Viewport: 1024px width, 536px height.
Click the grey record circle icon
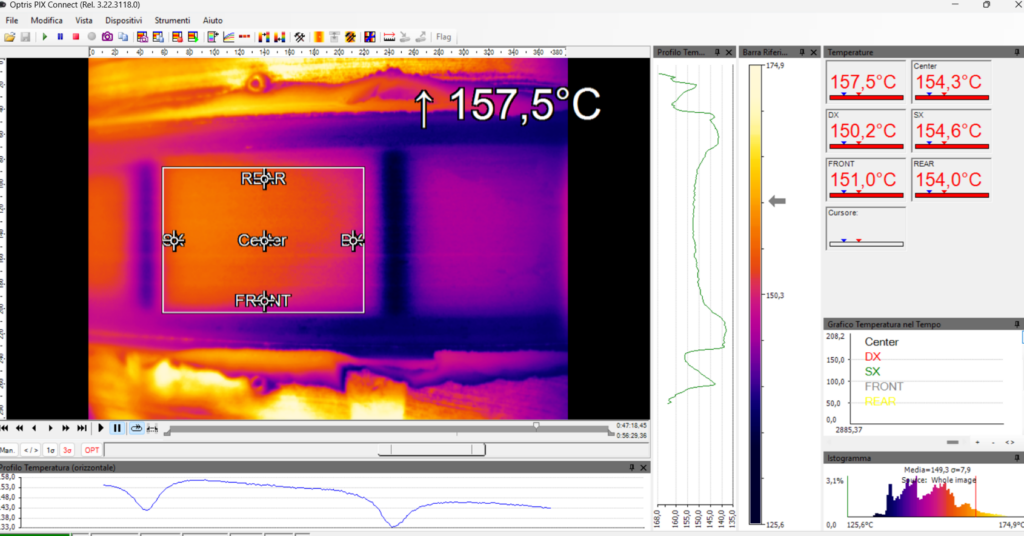click(x=91, y=37)
